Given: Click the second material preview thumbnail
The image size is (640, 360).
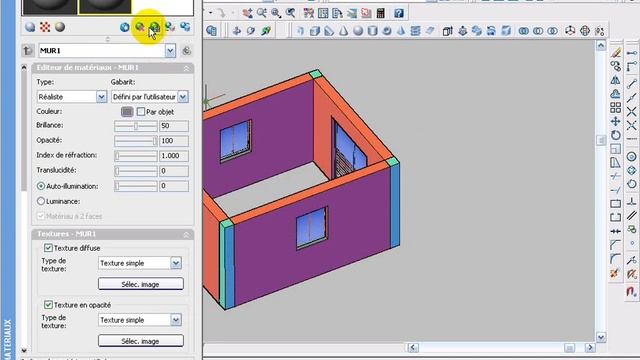Looking at the screenshot, I should pyautogui.click(x=105, y=7).
